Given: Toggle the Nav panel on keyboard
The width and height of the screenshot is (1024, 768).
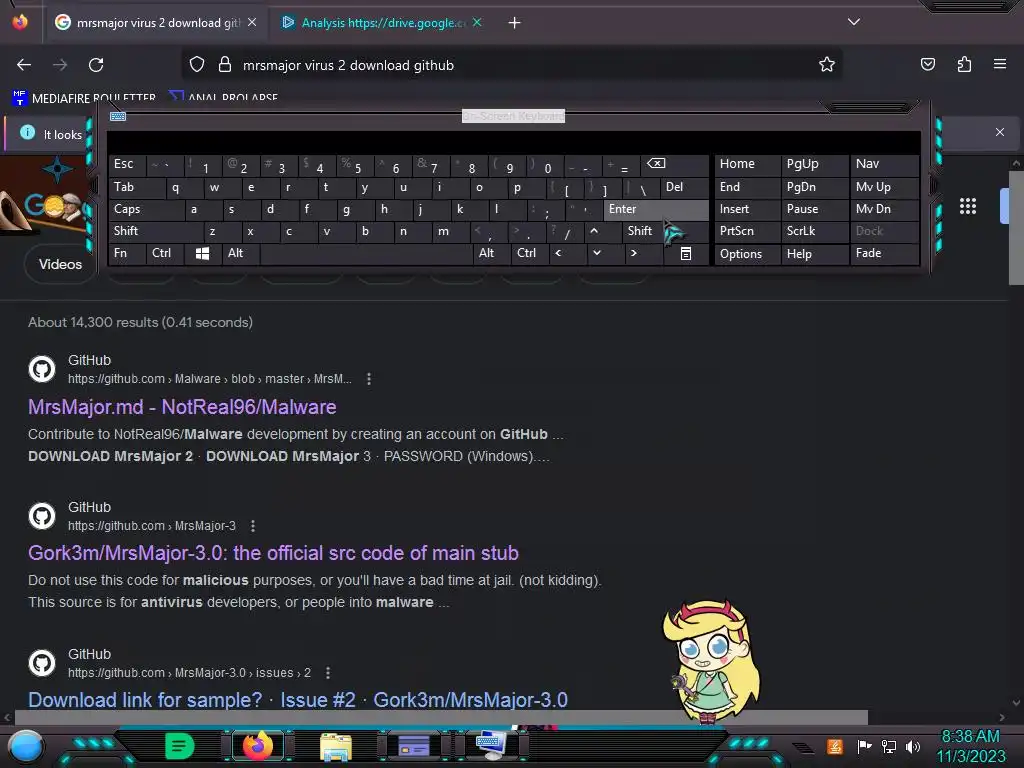Looking at the screenshot, I should 884,165.
